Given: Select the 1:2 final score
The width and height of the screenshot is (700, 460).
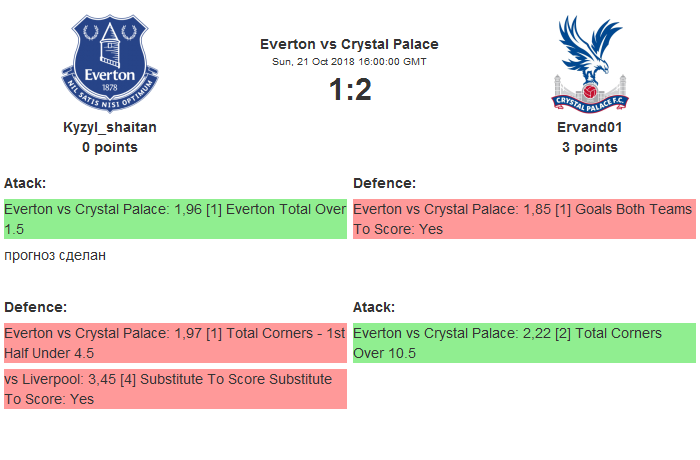Looking at the screenshot, I should tap(350, 89).
